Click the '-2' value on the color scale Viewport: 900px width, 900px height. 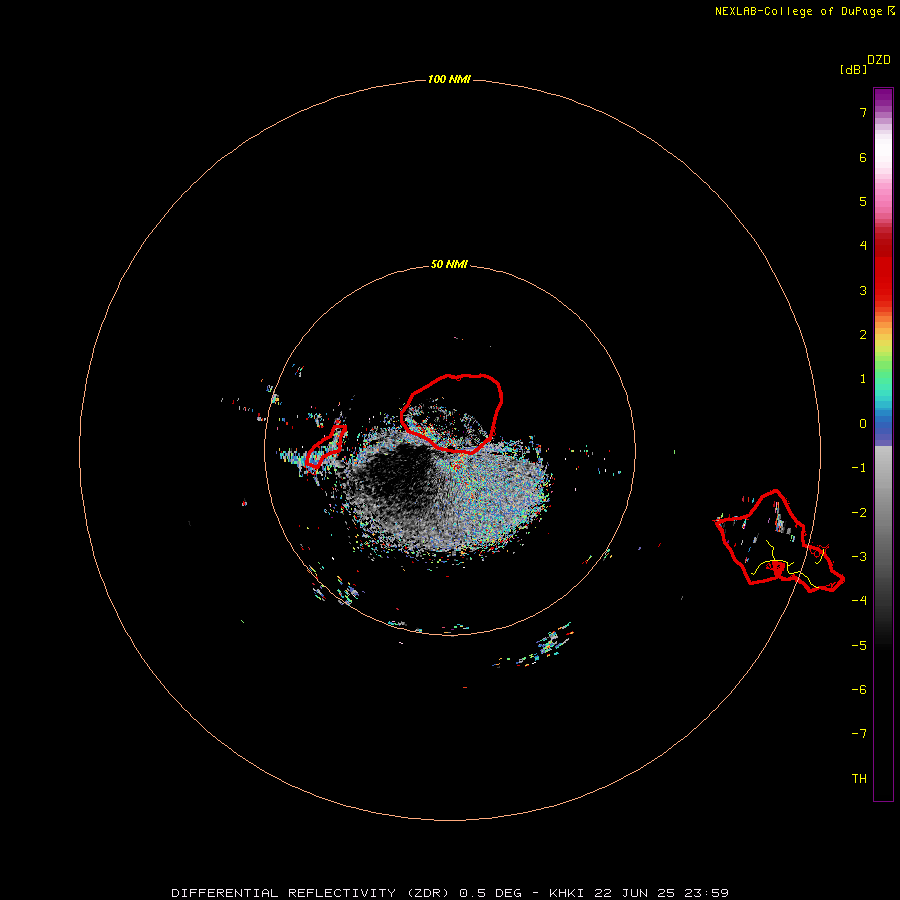pos(859,513)
